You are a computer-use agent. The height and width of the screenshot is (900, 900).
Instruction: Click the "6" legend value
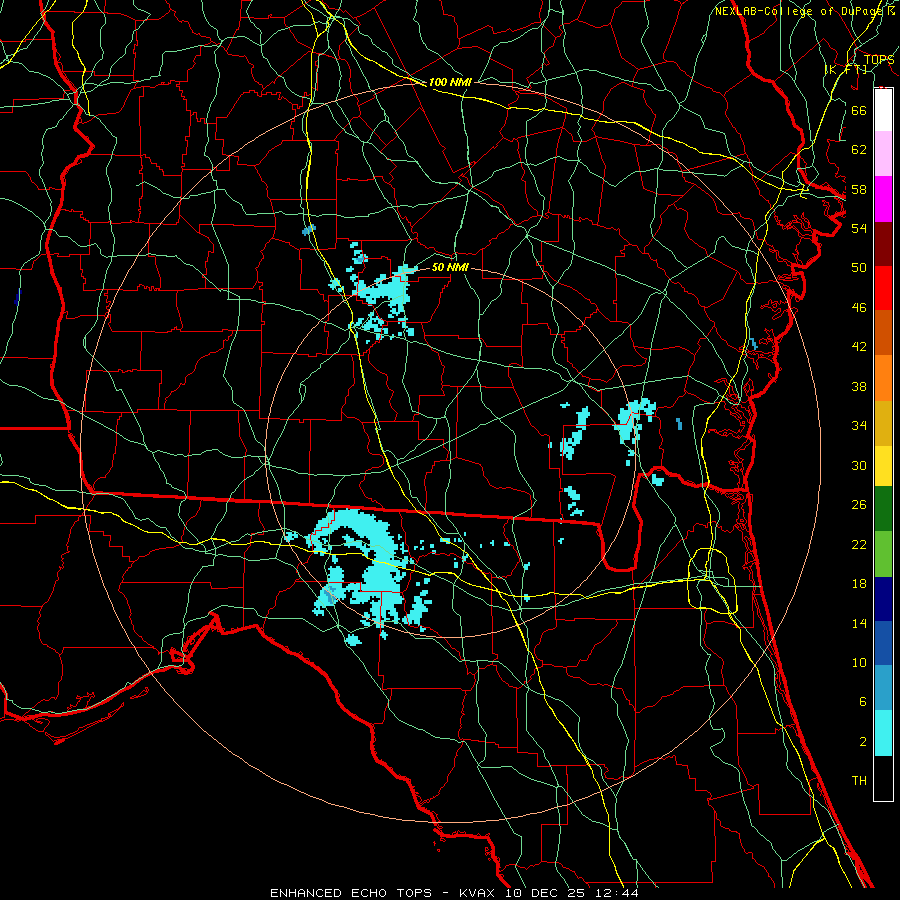pos(862,702)
